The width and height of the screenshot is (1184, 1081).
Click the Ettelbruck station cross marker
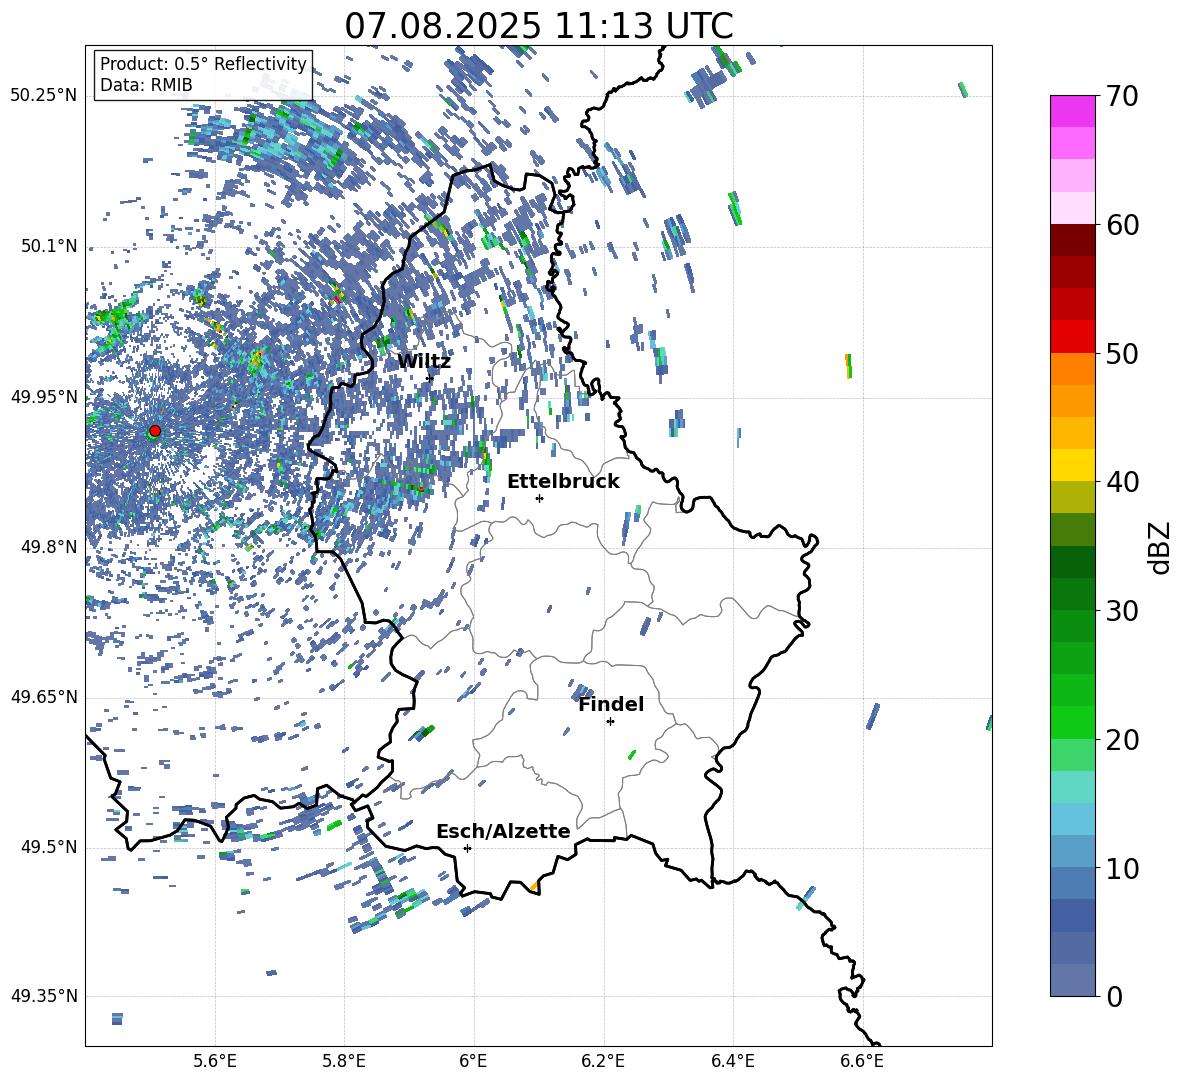539,498
